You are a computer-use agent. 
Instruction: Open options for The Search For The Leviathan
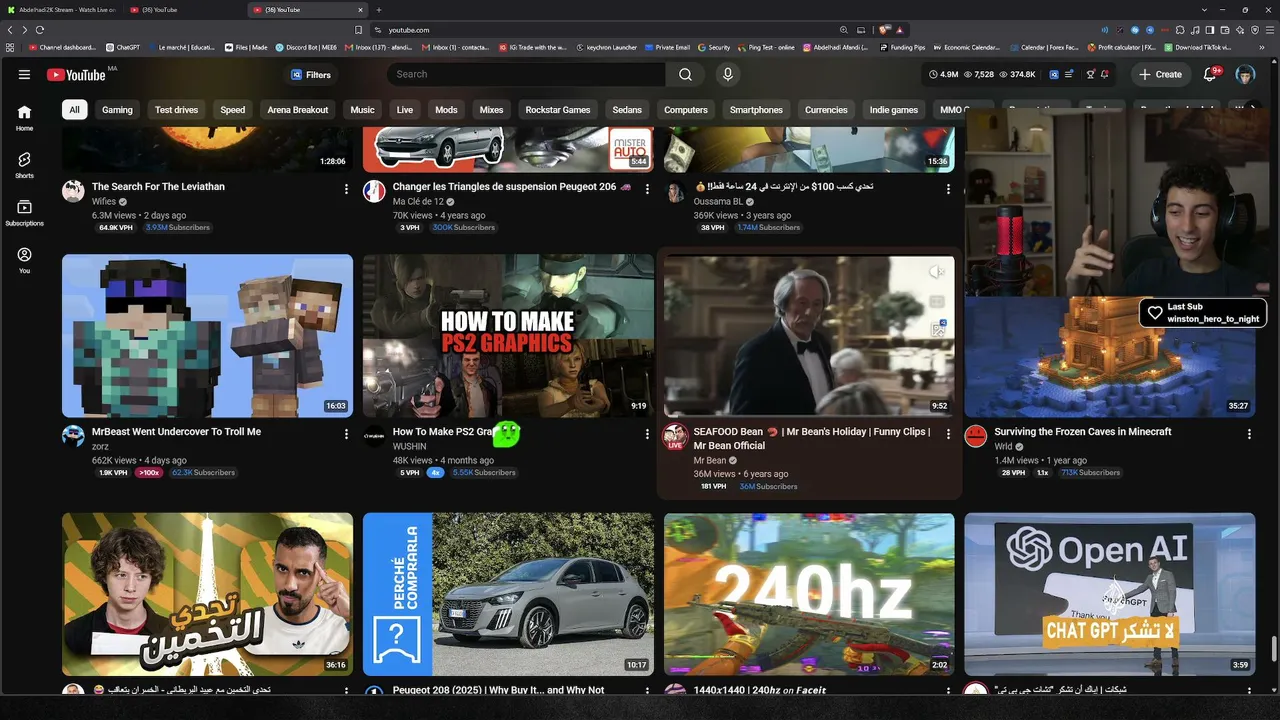347,189
